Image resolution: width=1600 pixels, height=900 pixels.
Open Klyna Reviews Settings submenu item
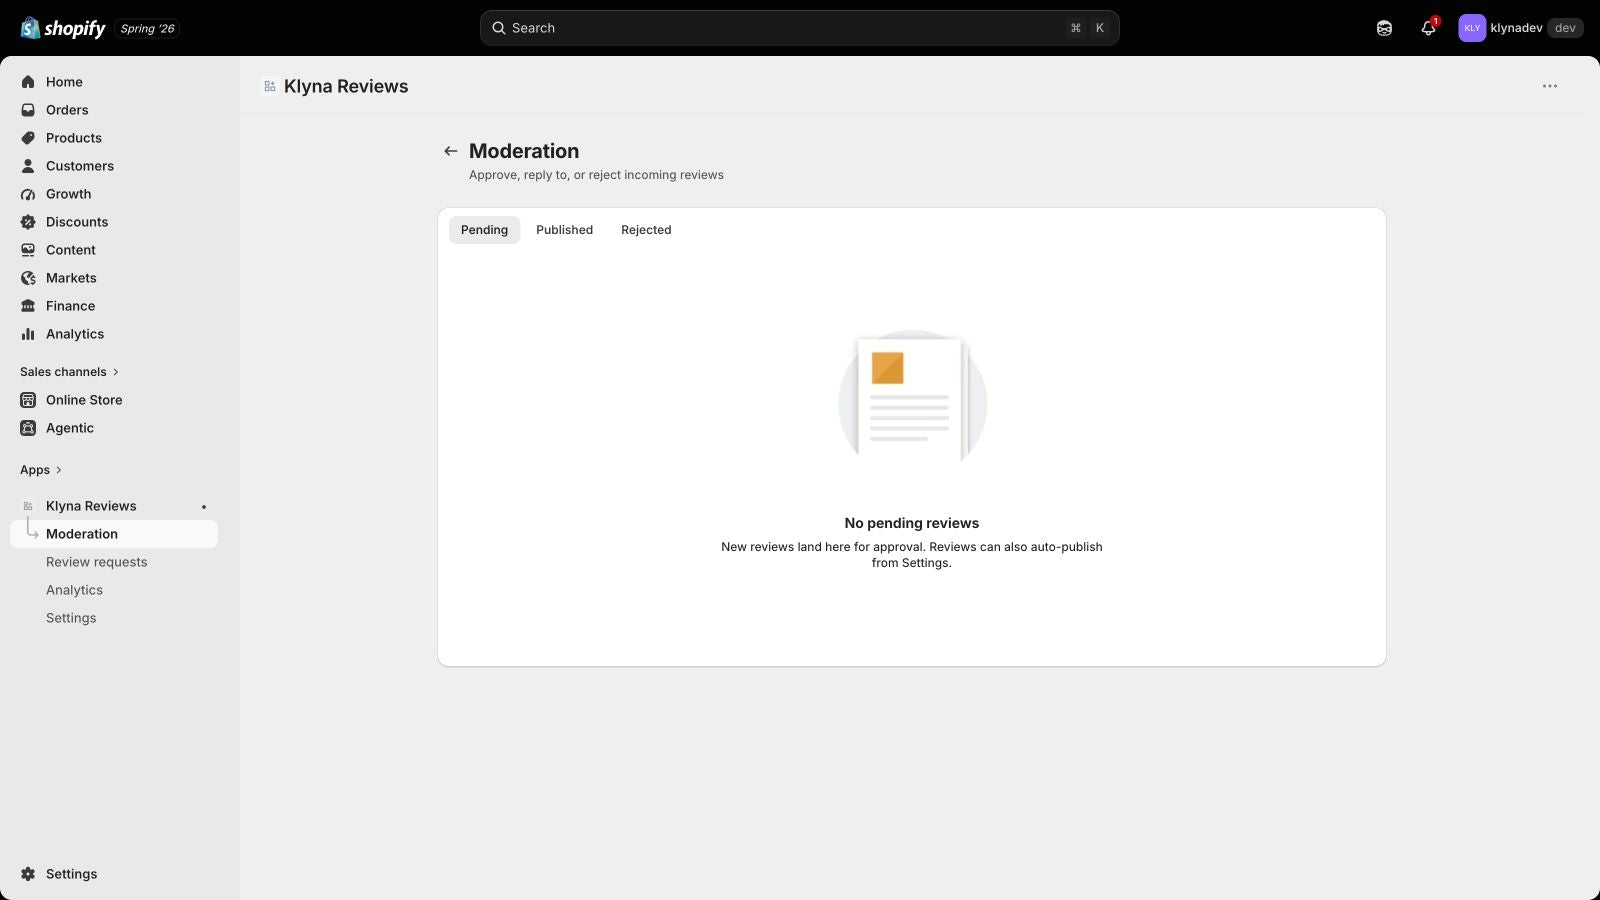71,618
